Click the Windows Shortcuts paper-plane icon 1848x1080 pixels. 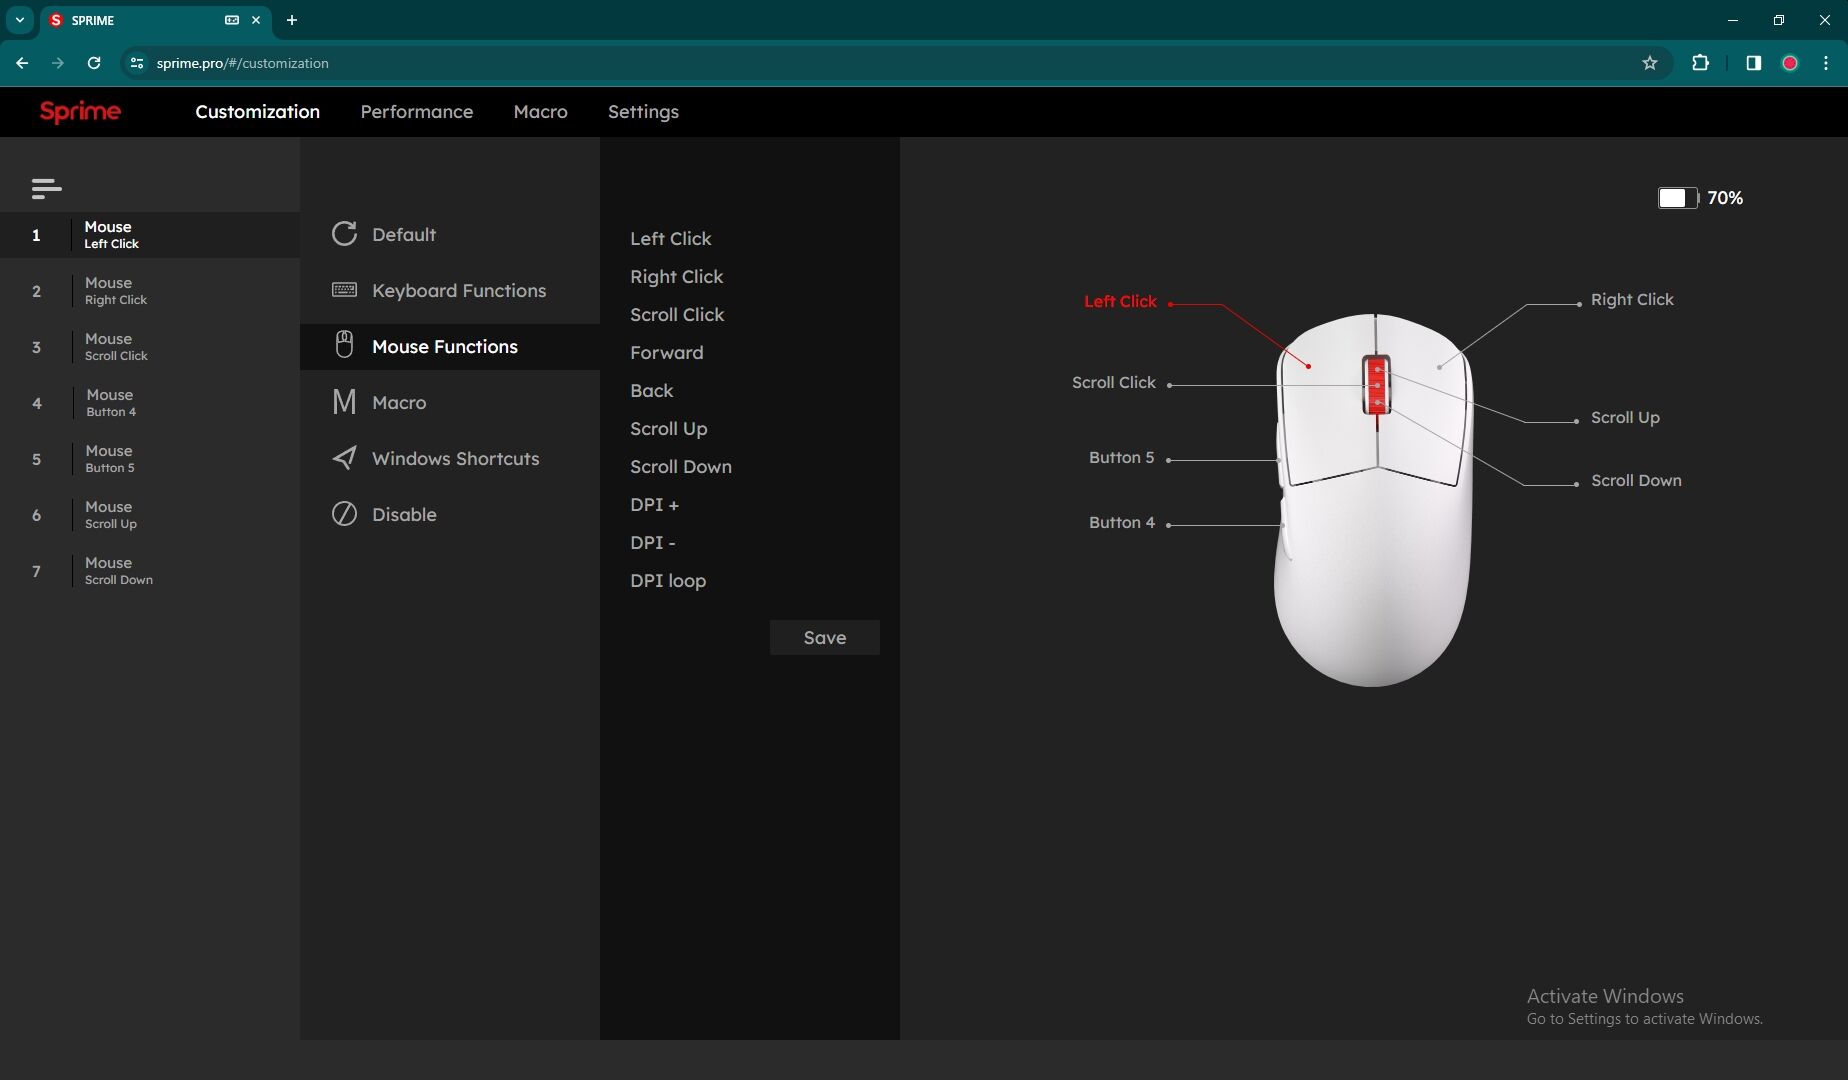(344, 458)
